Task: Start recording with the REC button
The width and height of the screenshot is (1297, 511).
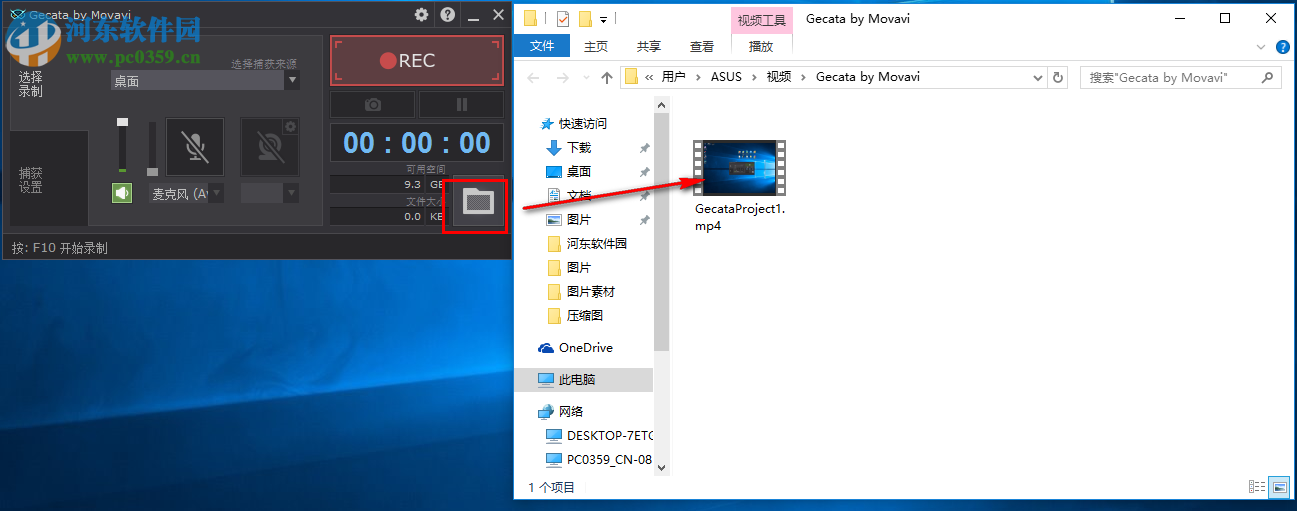Action: click(x=417, y=61)
